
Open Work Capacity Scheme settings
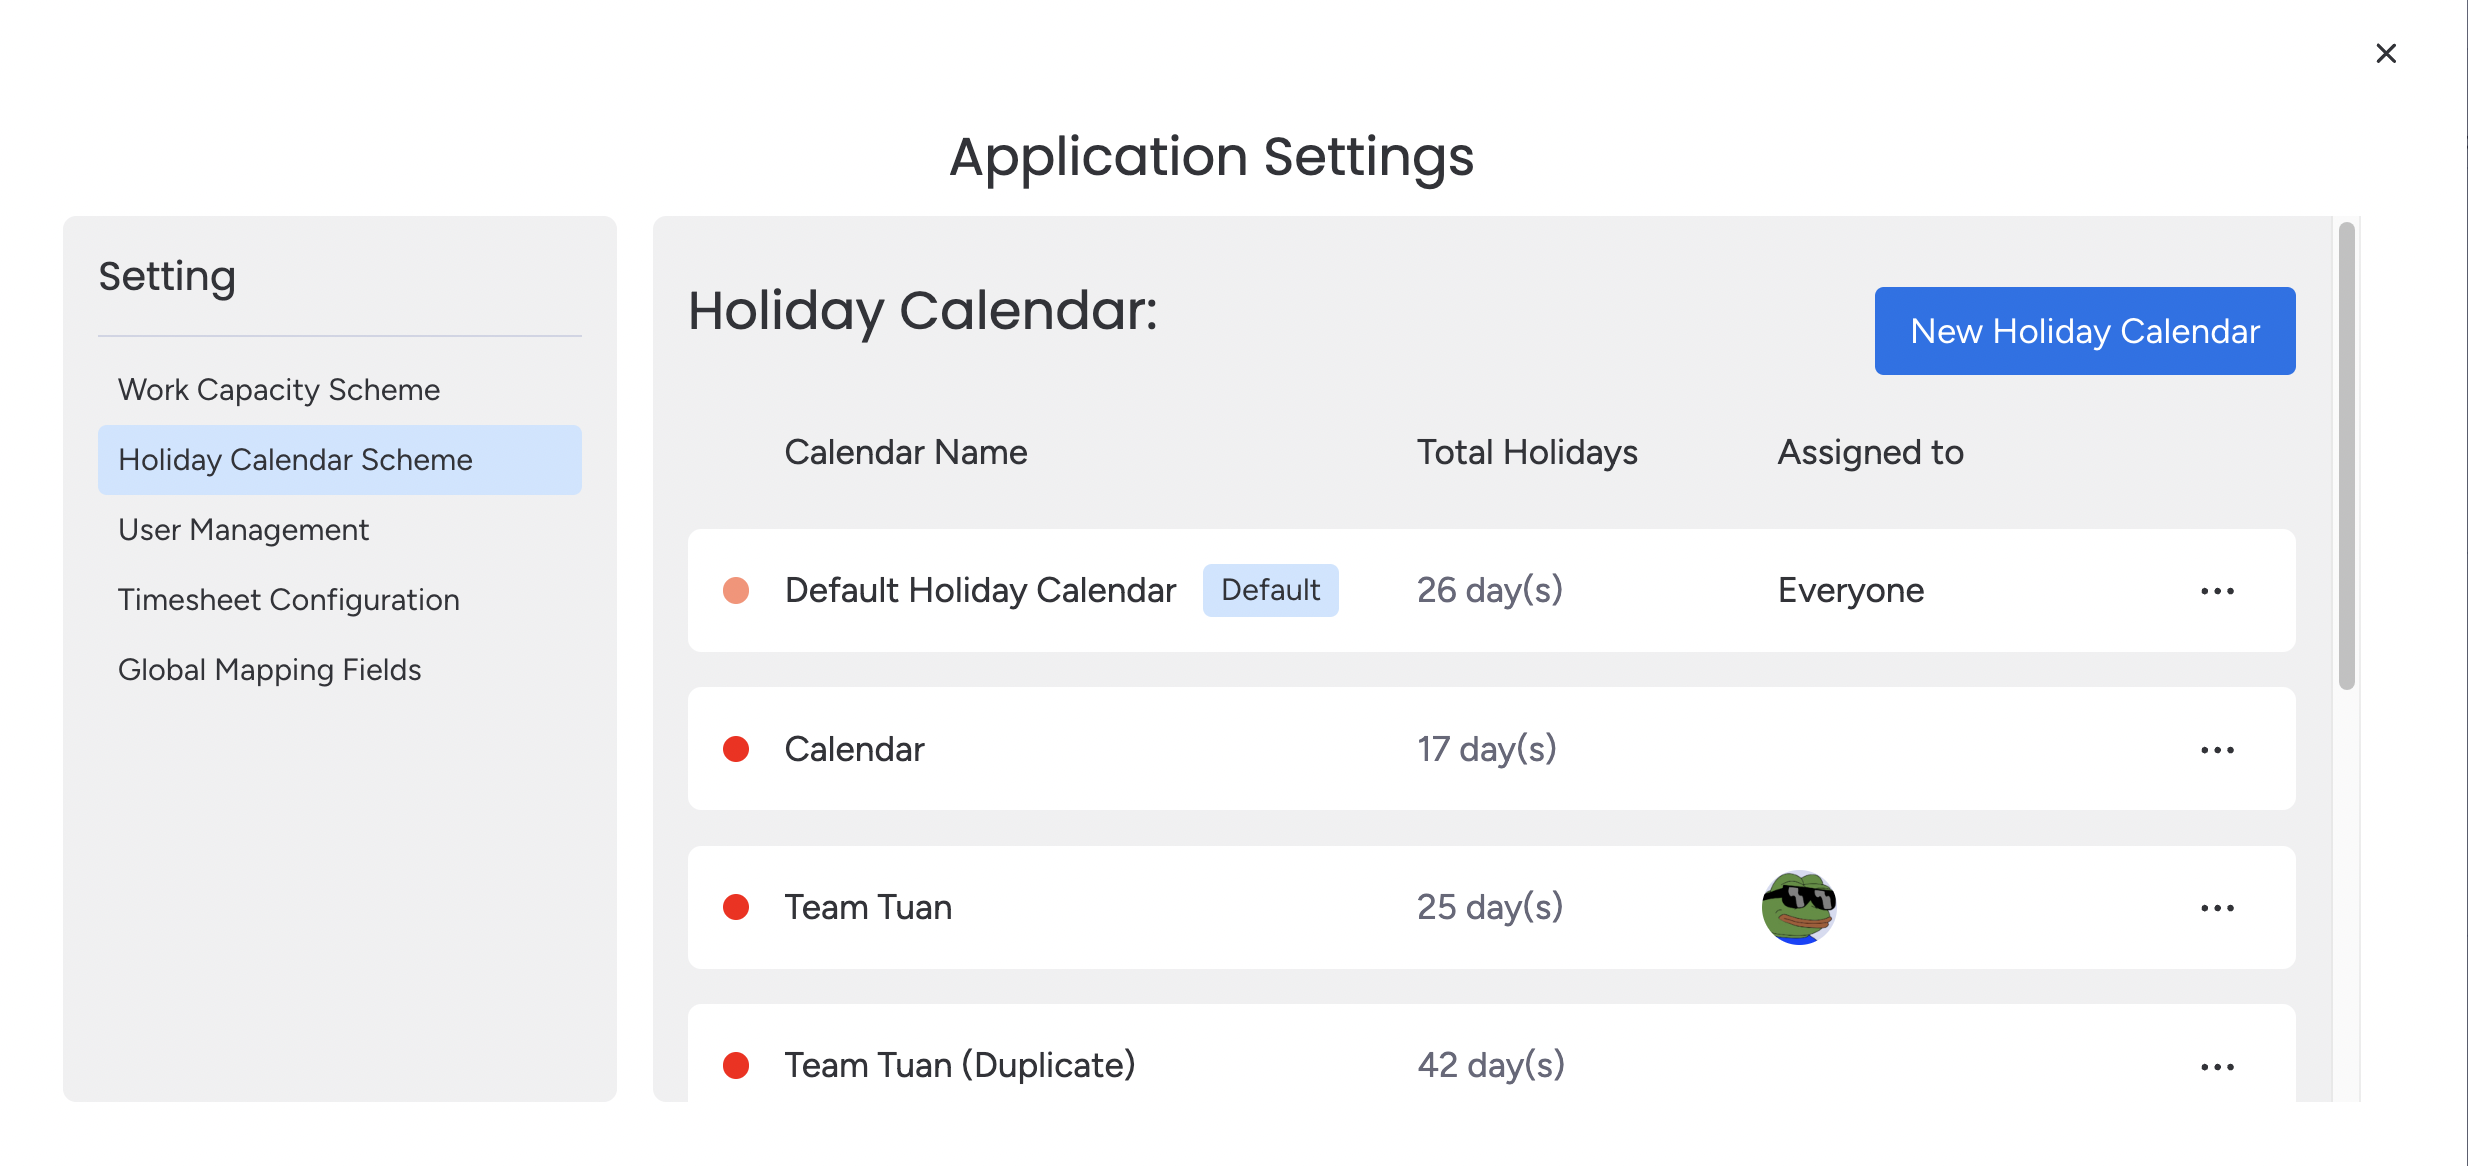pos(279,390)
